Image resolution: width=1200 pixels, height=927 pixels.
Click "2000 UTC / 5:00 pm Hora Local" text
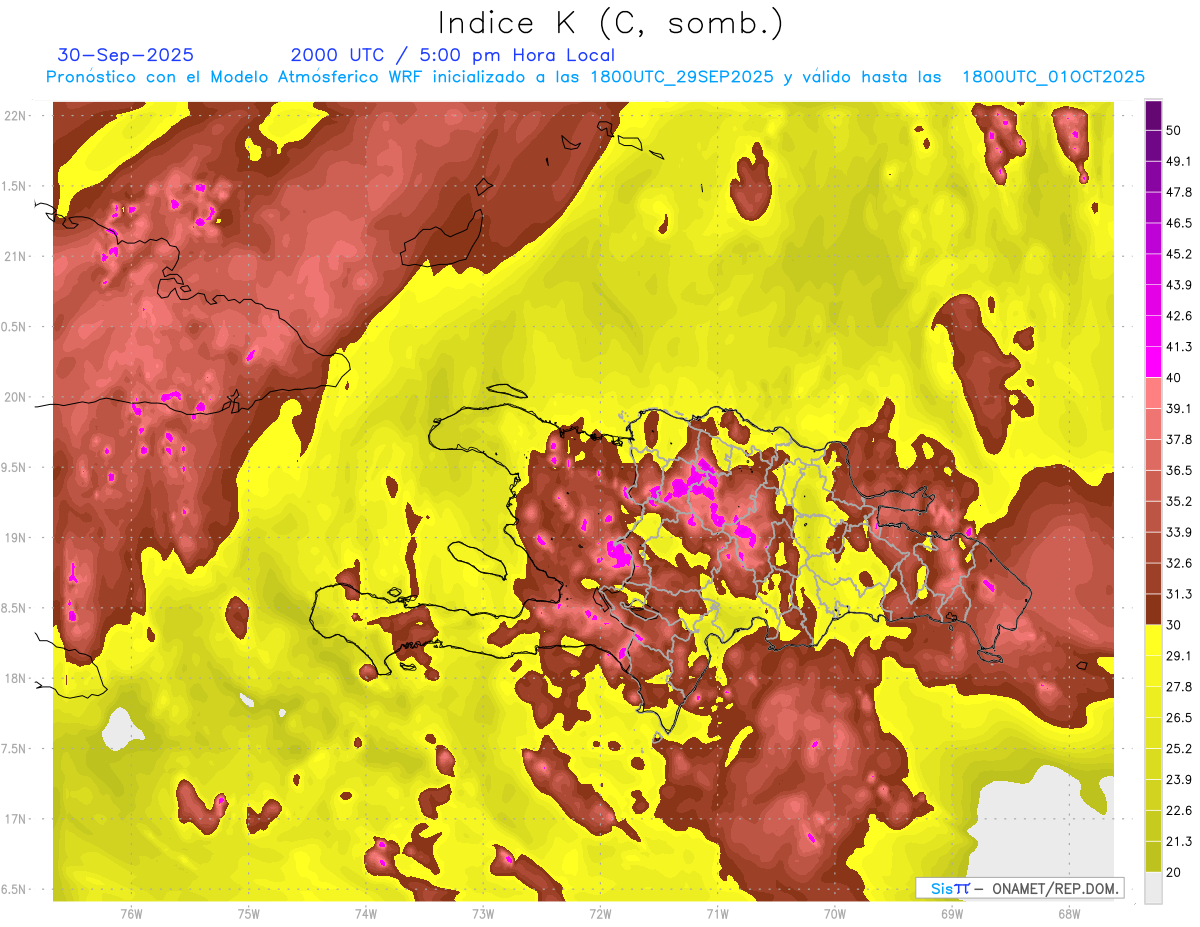coord(453,55)
